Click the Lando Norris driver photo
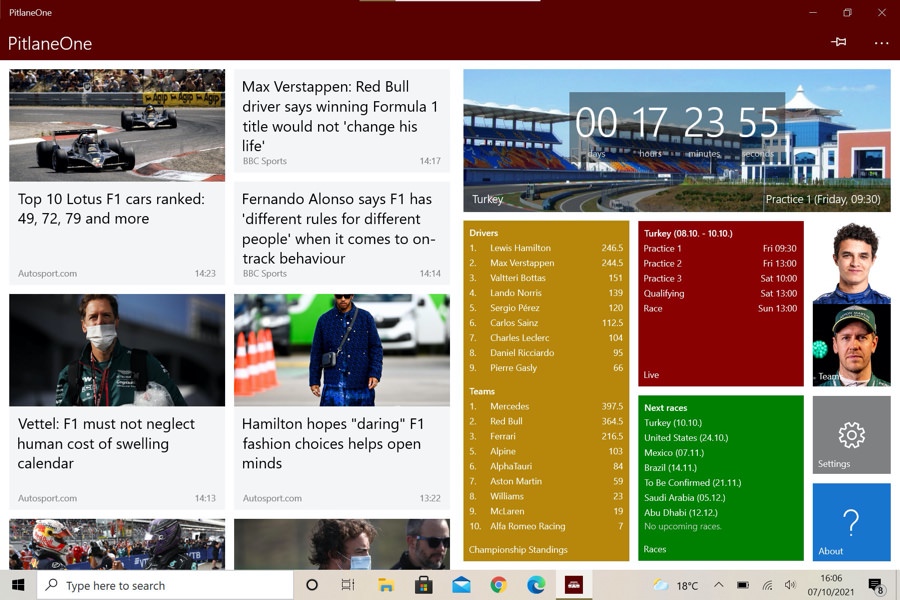Image resolution: width=900 pixels, height=600 pixels. pyautogui.click(x=851, y=262)
